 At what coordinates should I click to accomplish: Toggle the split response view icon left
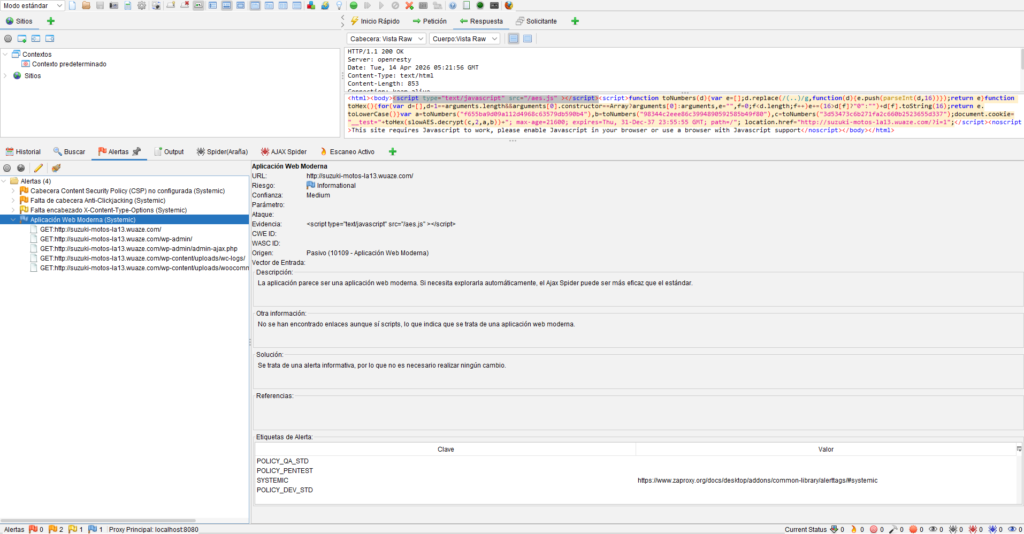(513, 39)
